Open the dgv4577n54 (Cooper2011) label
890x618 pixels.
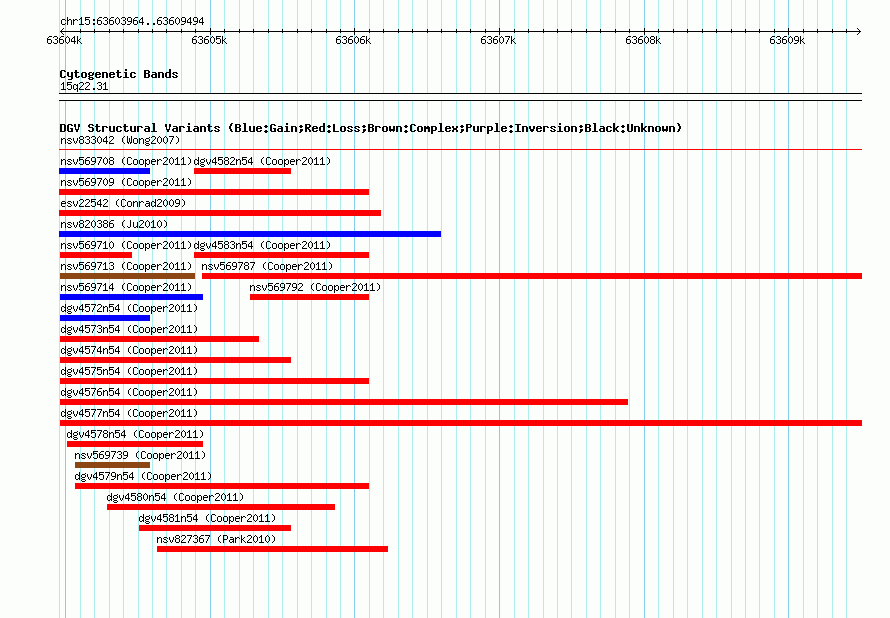pos(129,413)
